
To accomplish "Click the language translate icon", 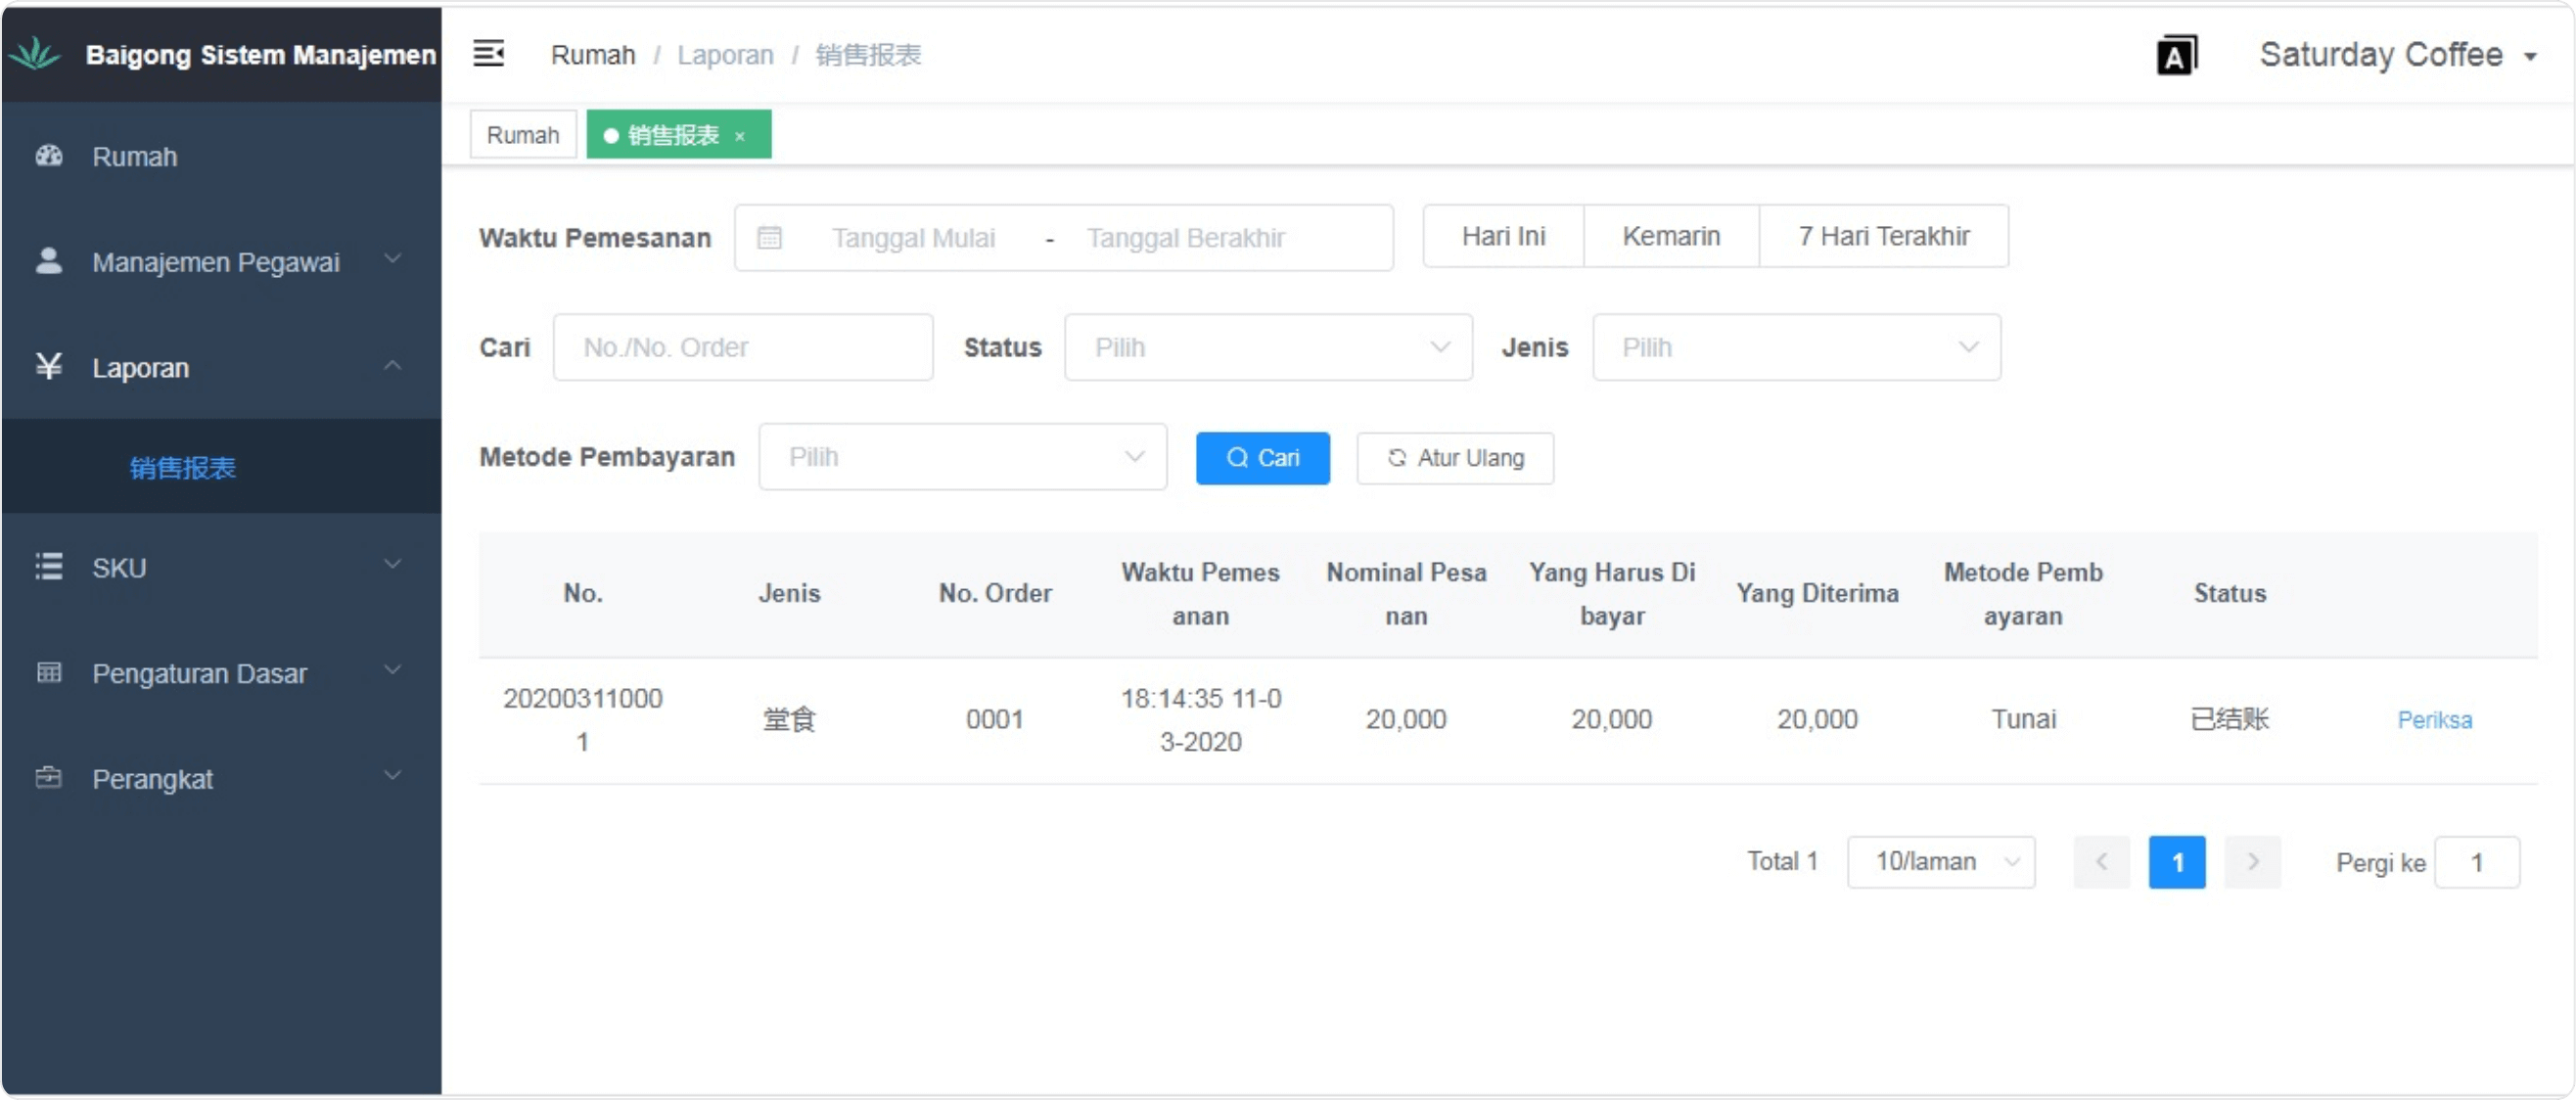I will click(2176, 55).
